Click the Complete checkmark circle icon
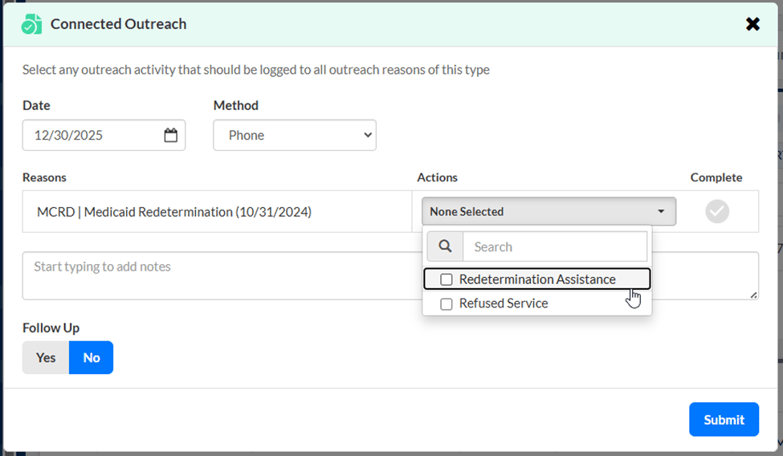Image resolution: width=783 pixels, height=456 pixels. [x=716, y=212]
